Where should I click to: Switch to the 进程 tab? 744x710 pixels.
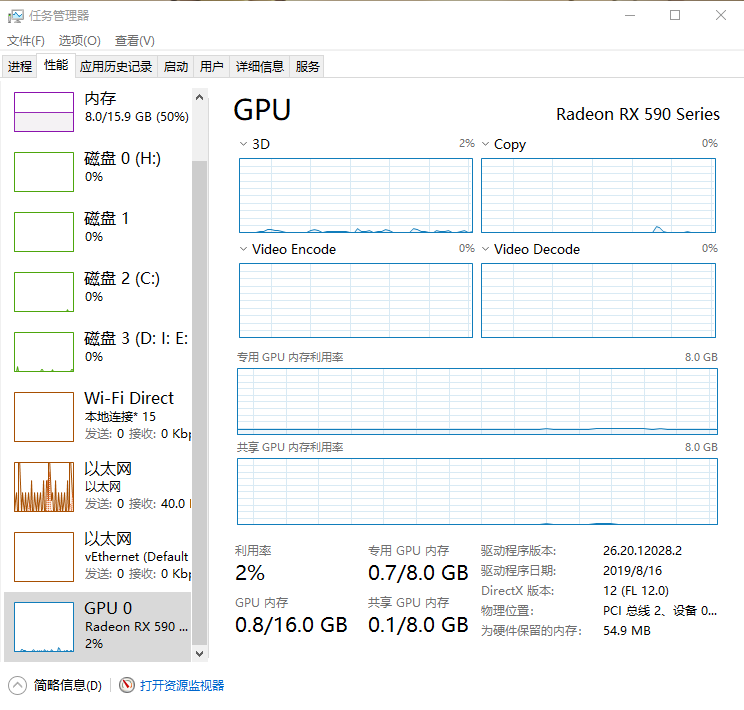[20, 66]
